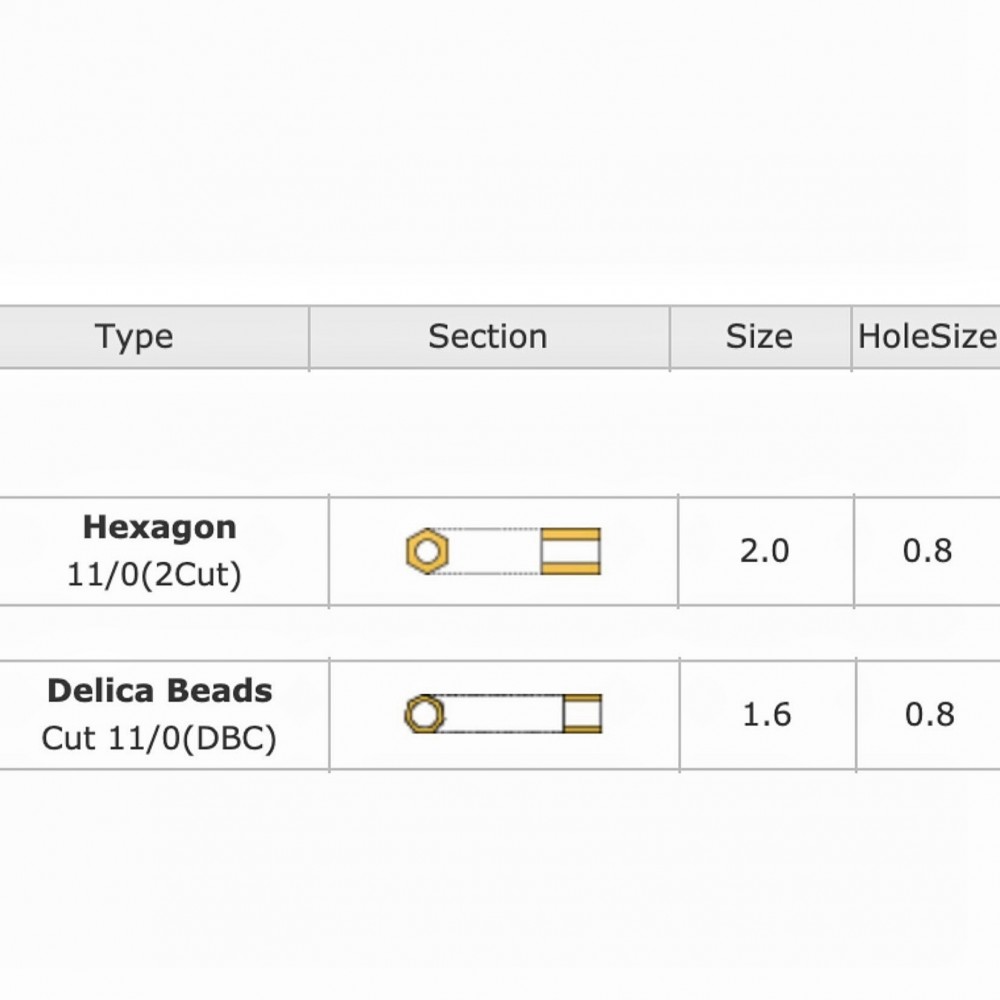Click the side-view bead icon in Delica Beads row
This screenshot has width=1000, height=1000.
582,714
